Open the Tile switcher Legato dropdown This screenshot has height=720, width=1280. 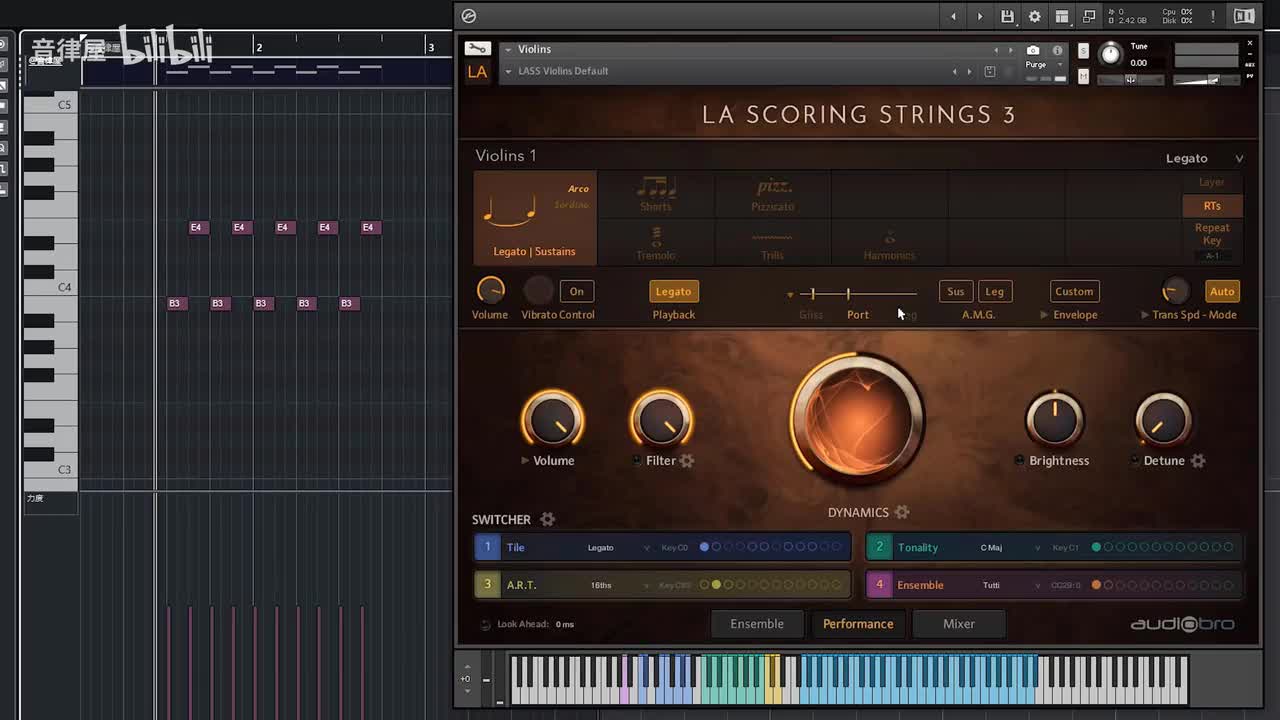click(617, 547)
